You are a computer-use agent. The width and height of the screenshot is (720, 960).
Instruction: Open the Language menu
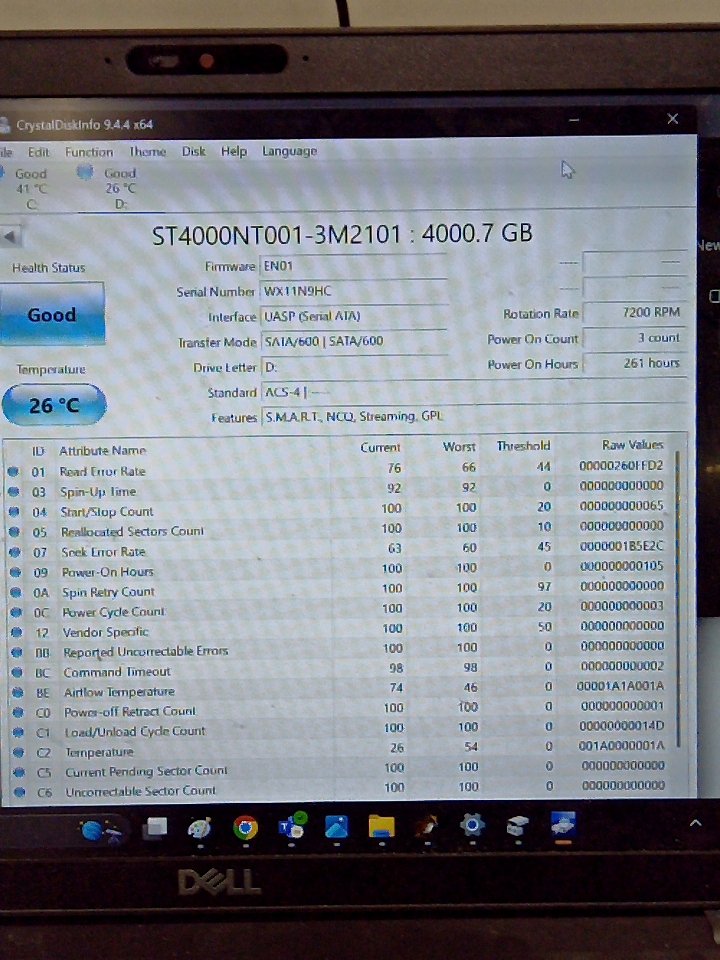[289, 151]
